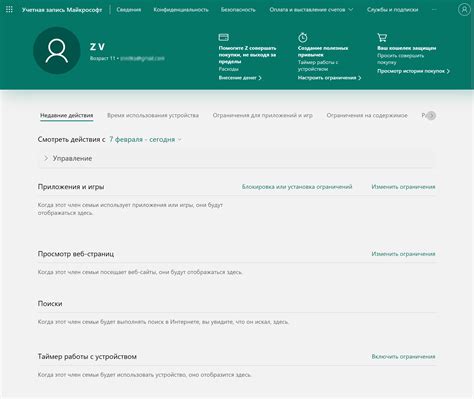Select the Недавние действия tab
Image resolution: width=474 pixels, height=399 pixels.
67,115
